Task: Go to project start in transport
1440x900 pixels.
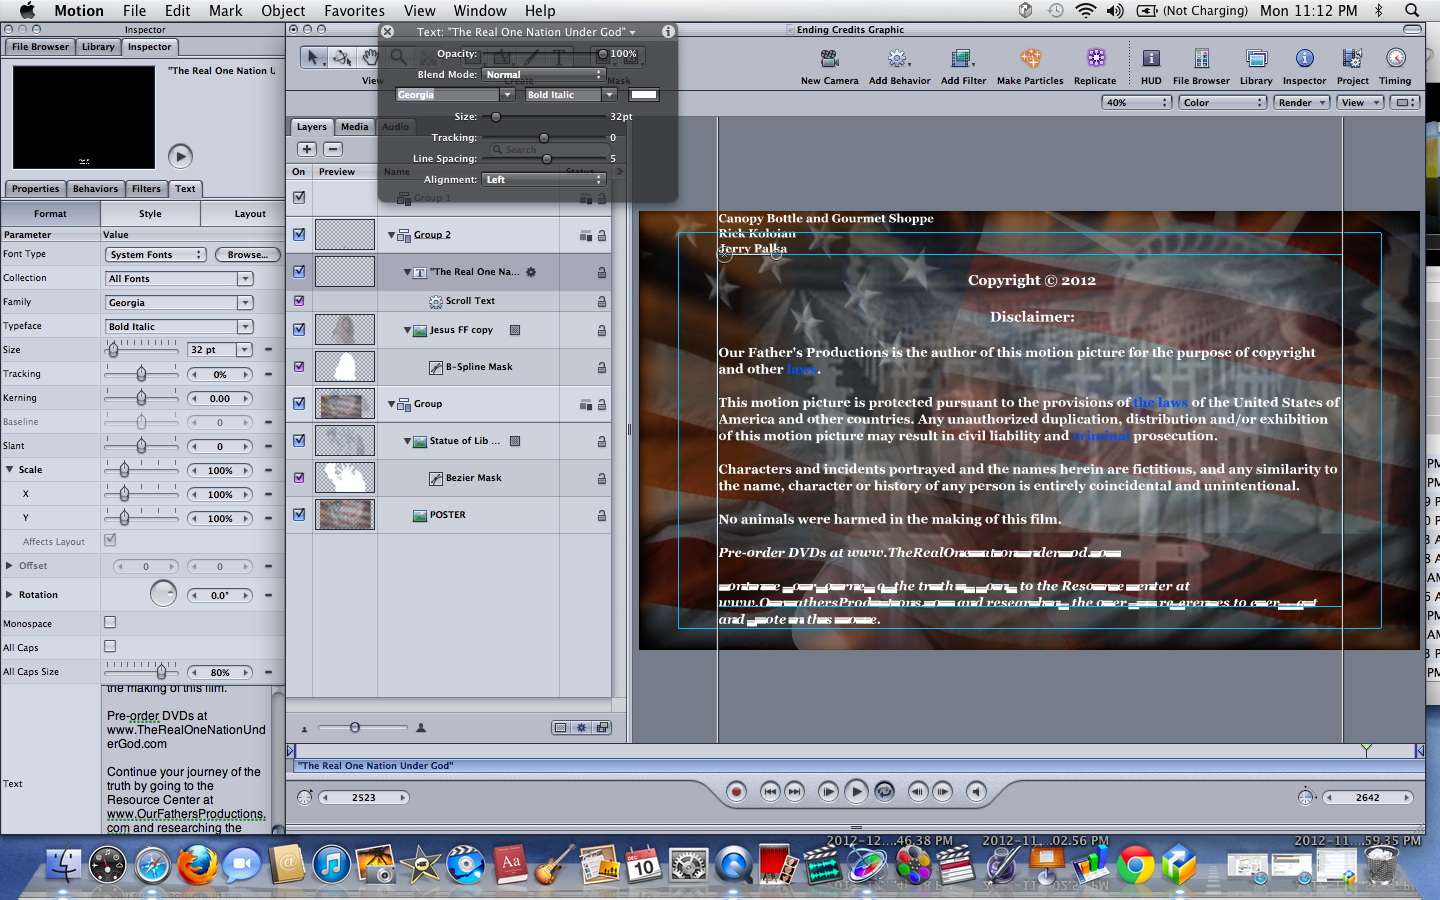Action: point(770,791)
